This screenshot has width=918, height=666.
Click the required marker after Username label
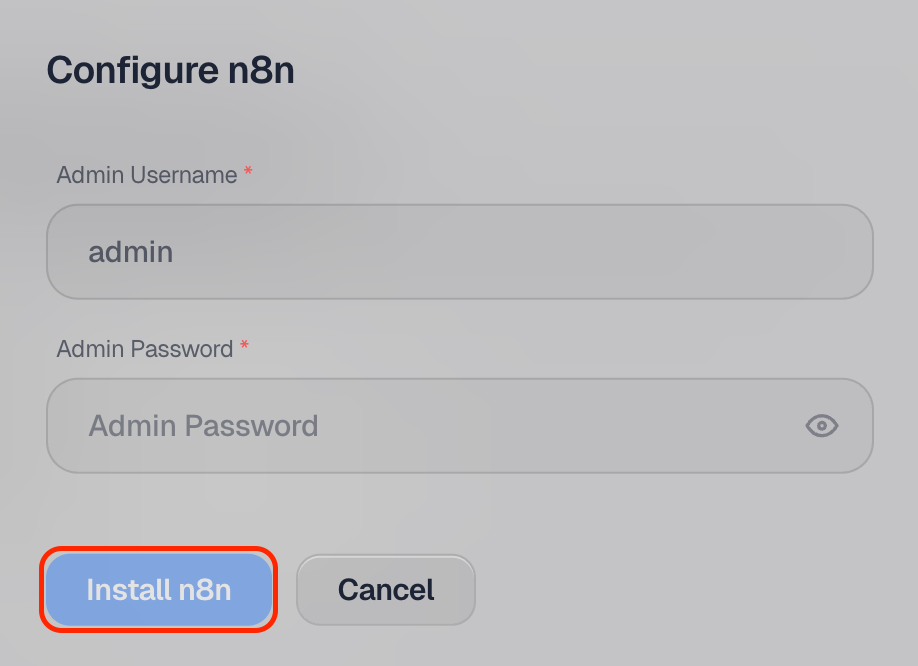248,171
